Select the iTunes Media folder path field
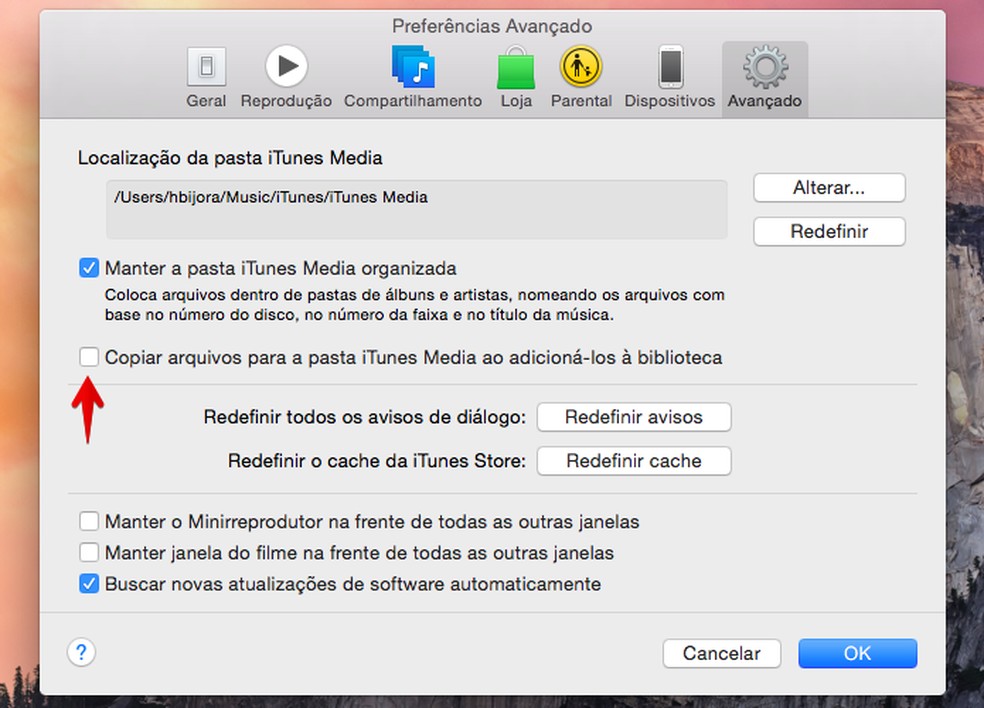 tap(416, 209)
